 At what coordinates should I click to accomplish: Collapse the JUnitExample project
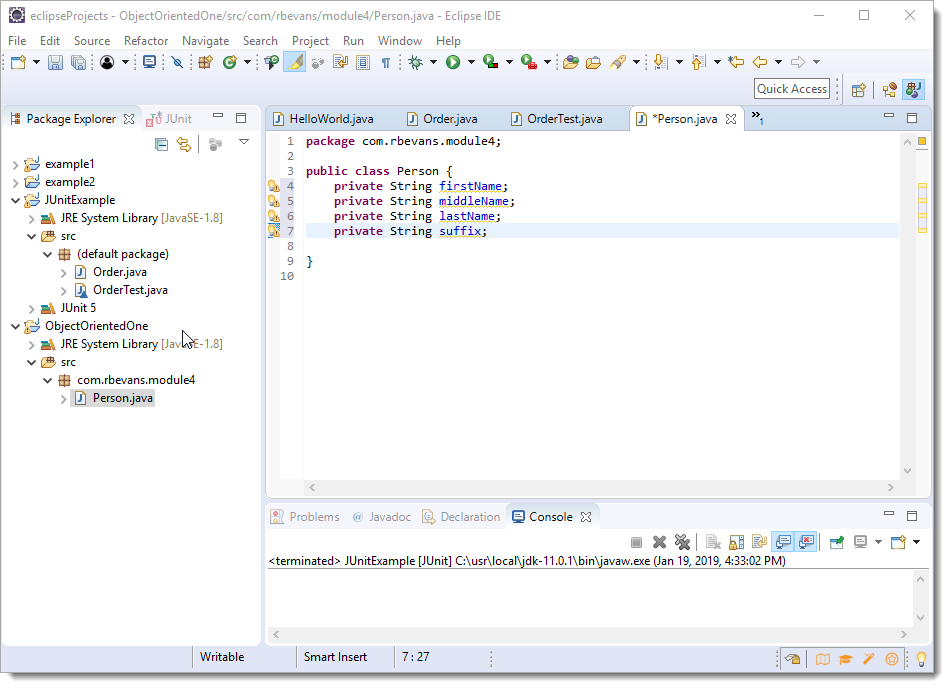[15, 201]
